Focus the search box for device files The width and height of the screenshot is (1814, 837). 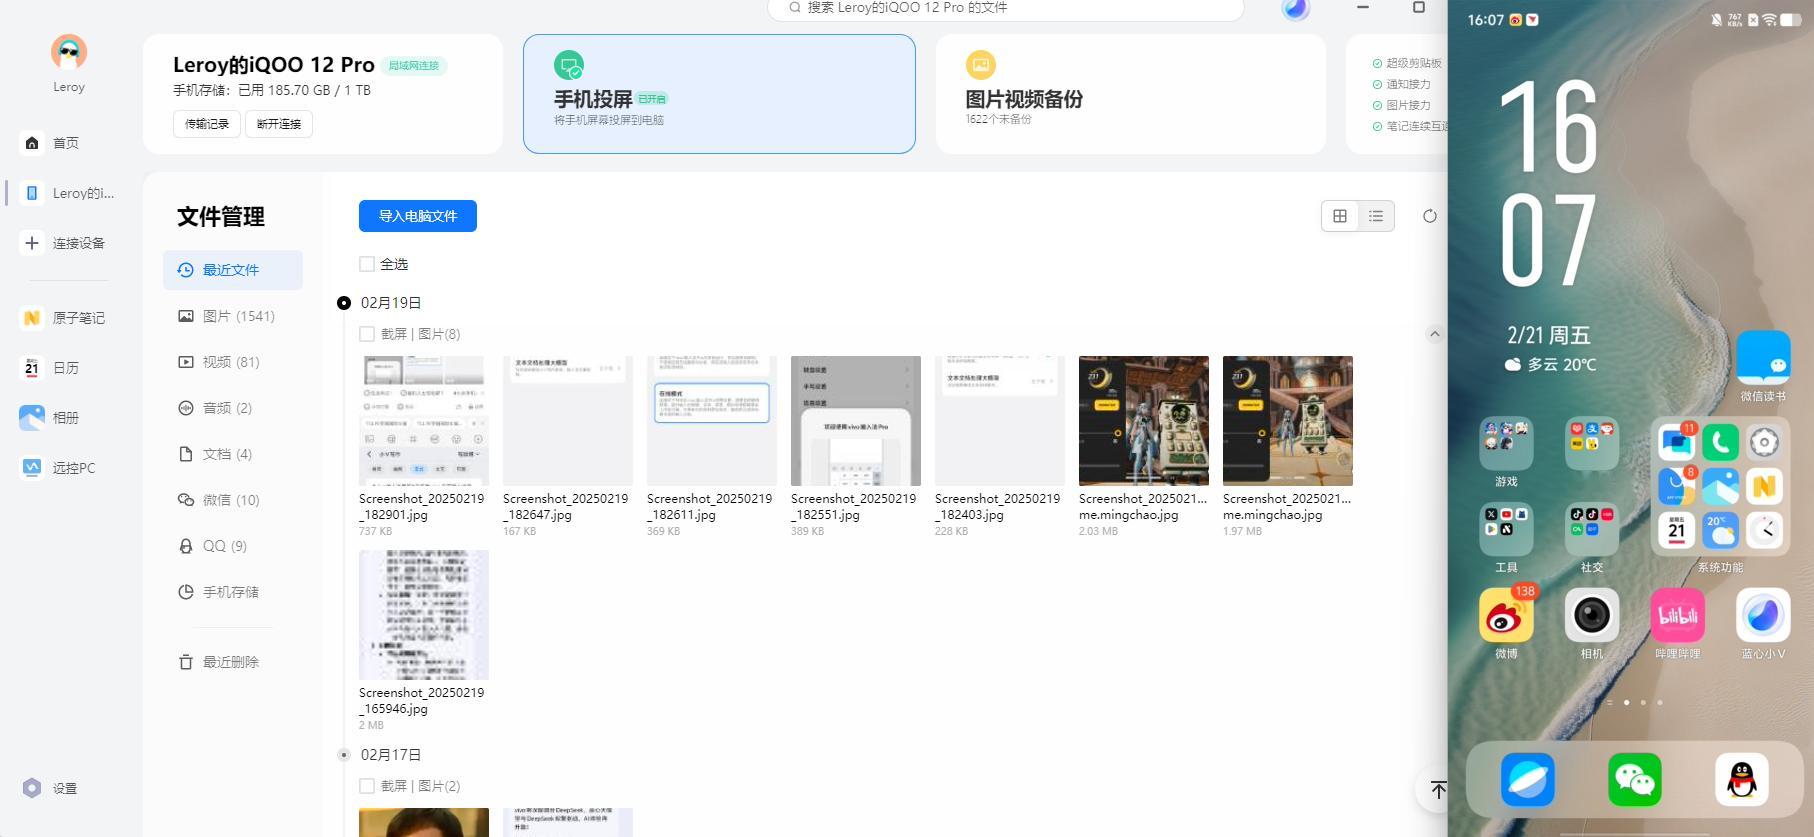[1005, 8]
